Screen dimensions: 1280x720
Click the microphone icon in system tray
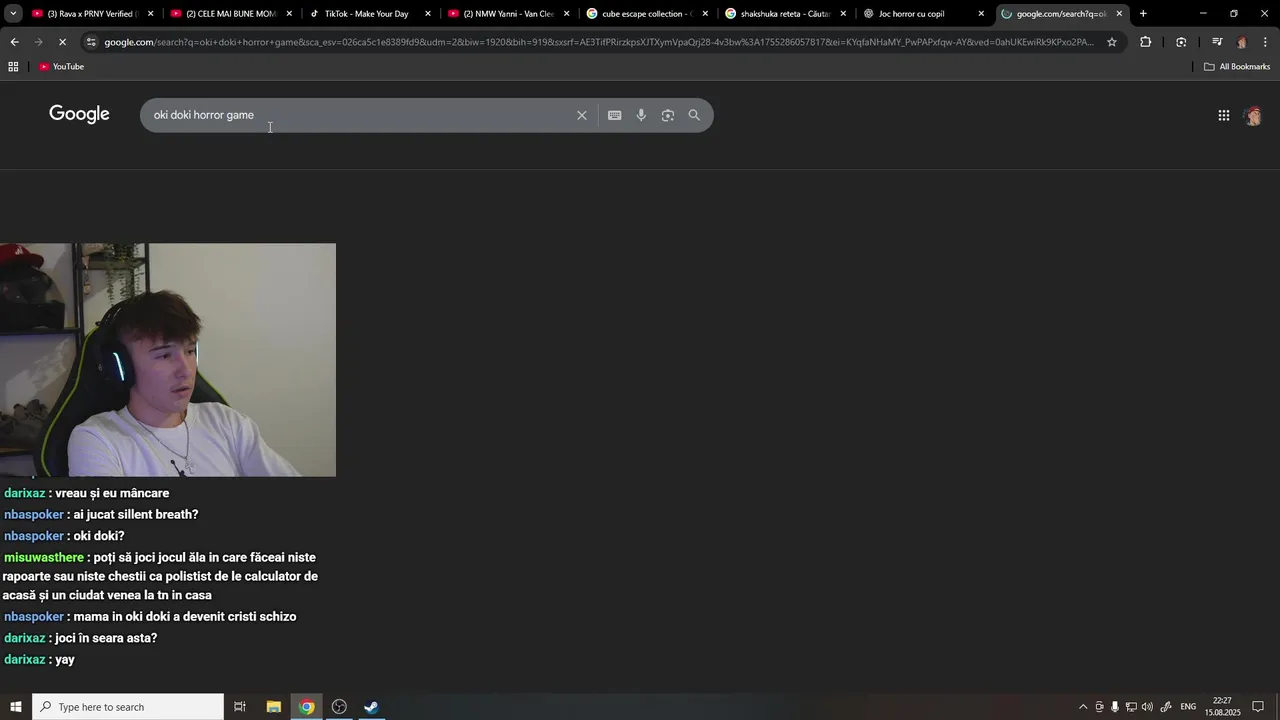1115,707
